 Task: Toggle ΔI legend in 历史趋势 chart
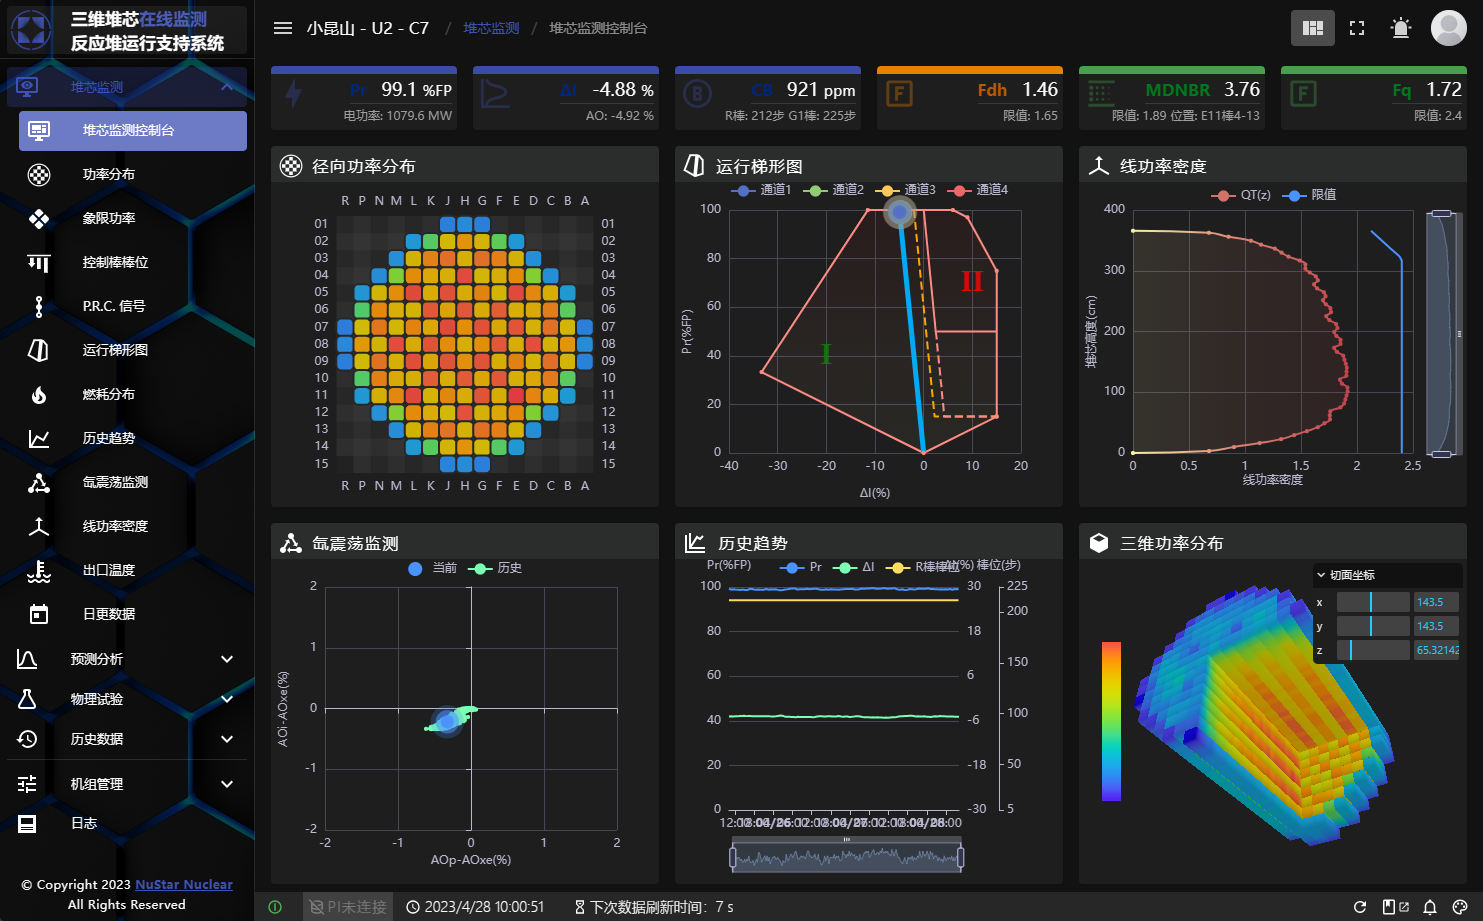(x=854, y=567)
